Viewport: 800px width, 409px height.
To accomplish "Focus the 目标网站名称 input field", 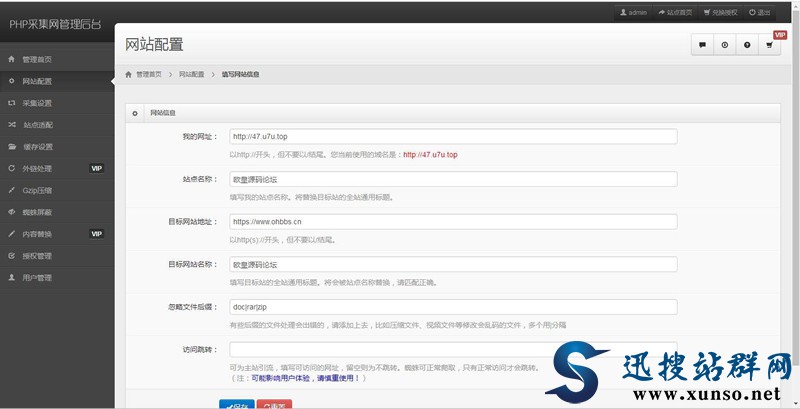I will pyautogui.click(x=453, y=265).
